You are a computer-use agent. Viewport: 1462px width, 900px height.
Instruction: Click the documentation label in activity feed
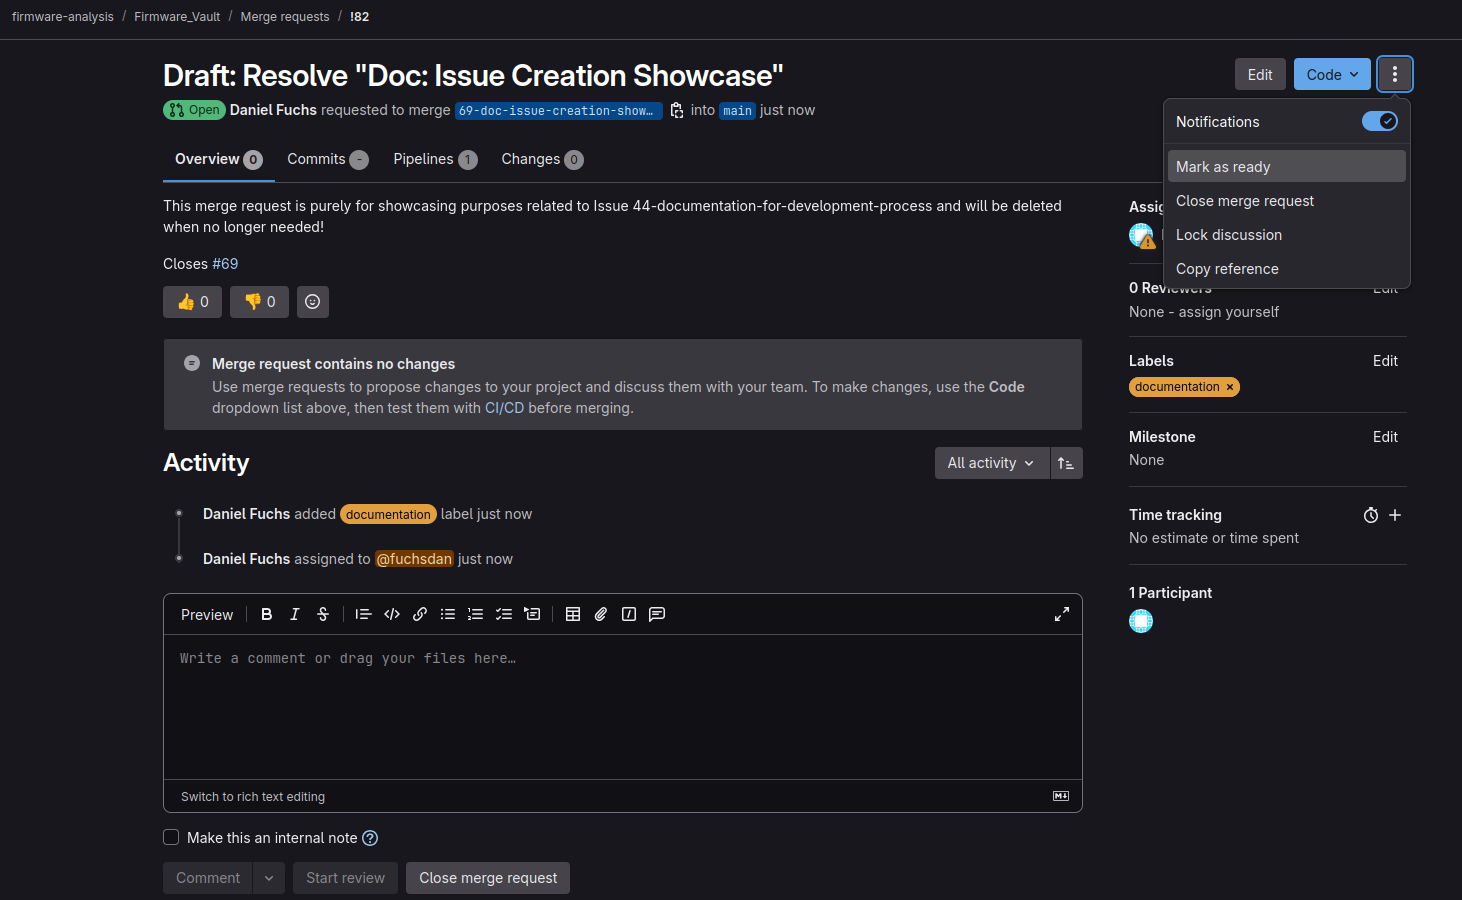click(x=388, y=514)
